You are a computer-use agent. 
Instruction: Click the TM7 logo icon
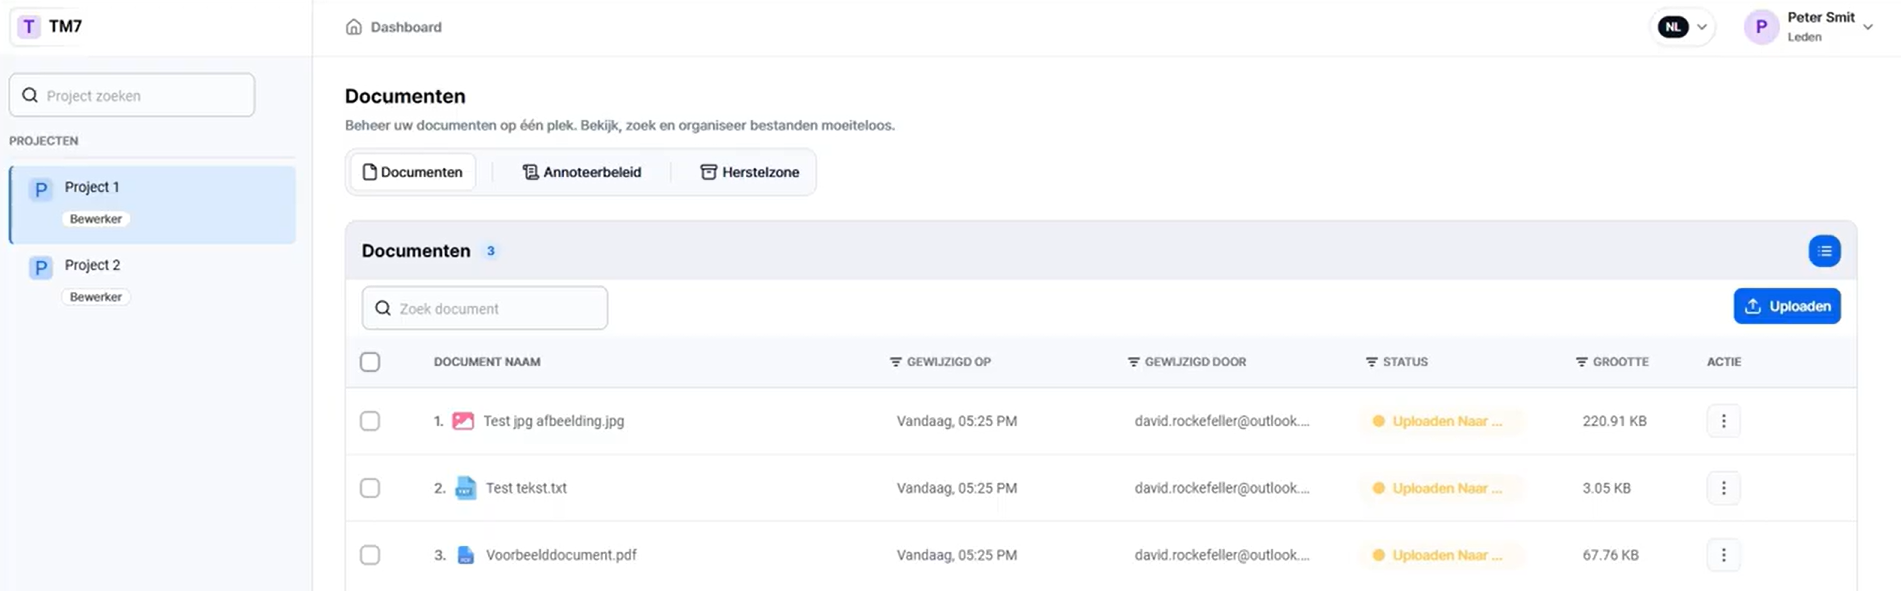coord(29,27)
